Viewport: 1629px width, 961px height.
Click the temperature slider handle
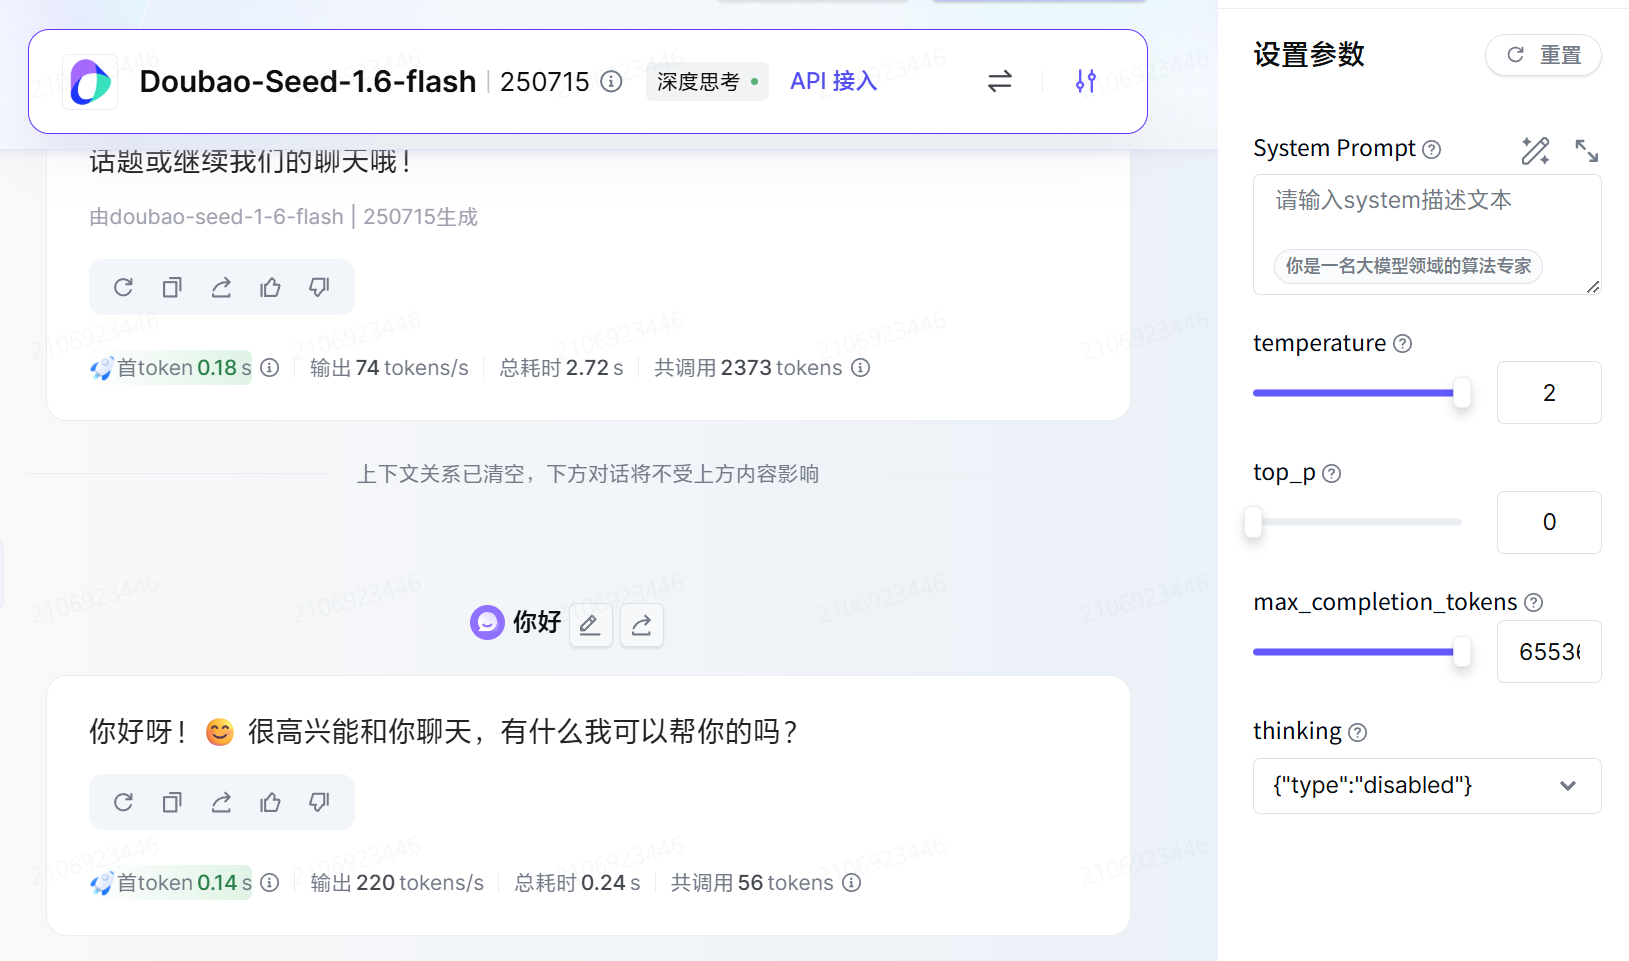click(x=1462, y=393)
